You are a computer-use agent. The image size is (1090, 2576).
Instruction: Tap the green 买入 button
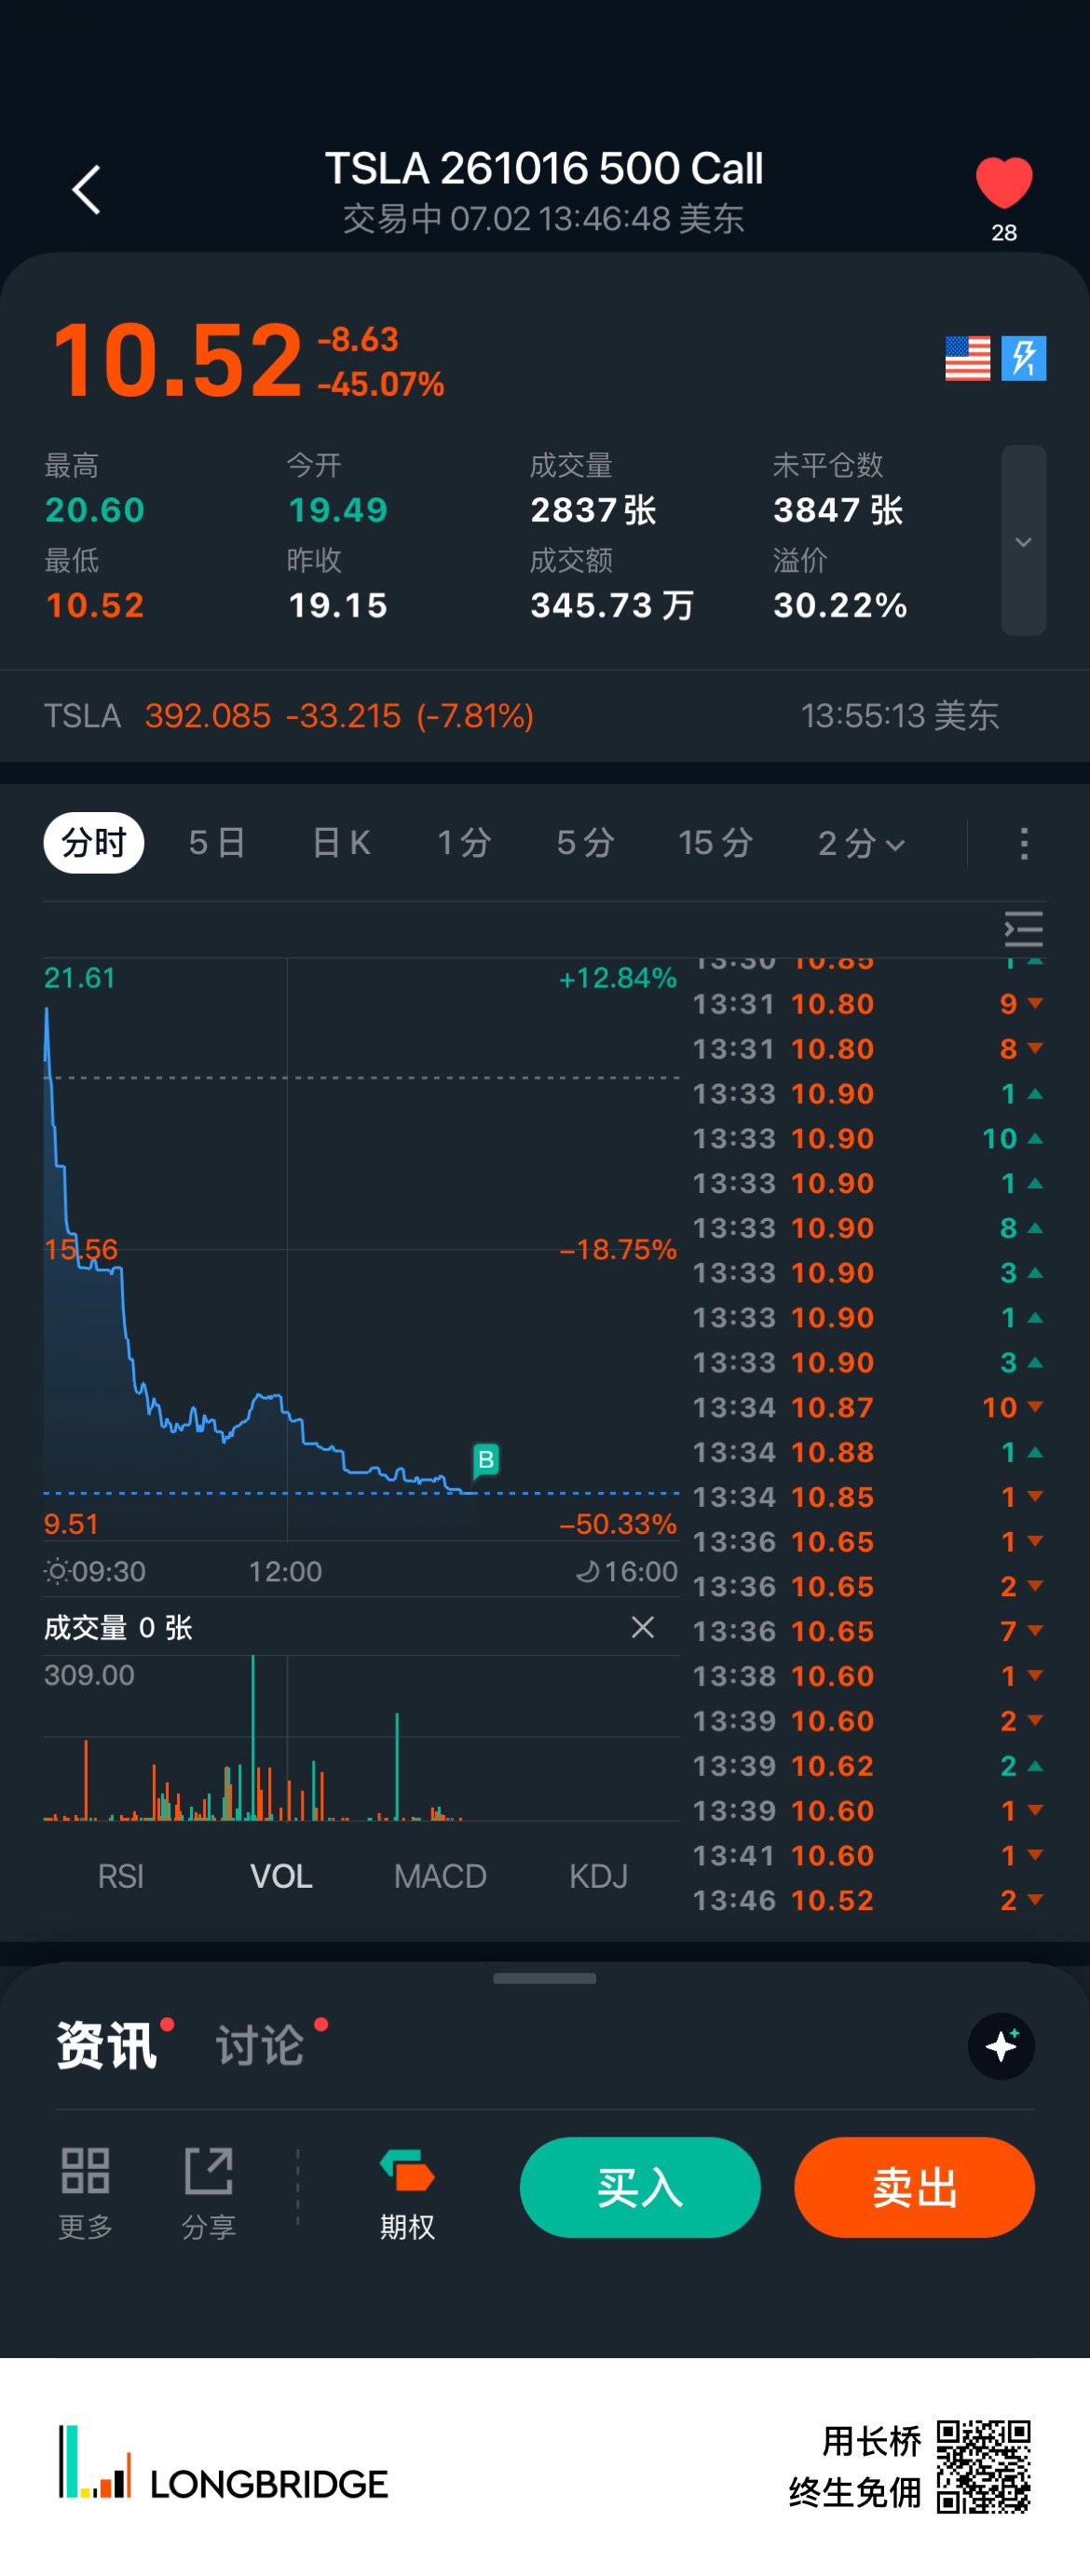click(x=640, y=2187)
